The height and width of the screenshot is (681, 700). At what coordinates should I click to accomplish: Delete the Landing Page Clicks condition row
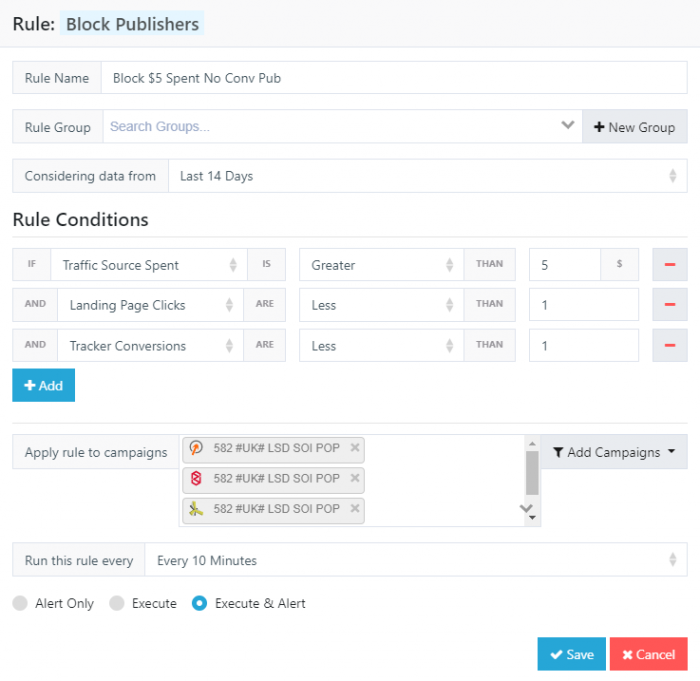click(669, 305)
